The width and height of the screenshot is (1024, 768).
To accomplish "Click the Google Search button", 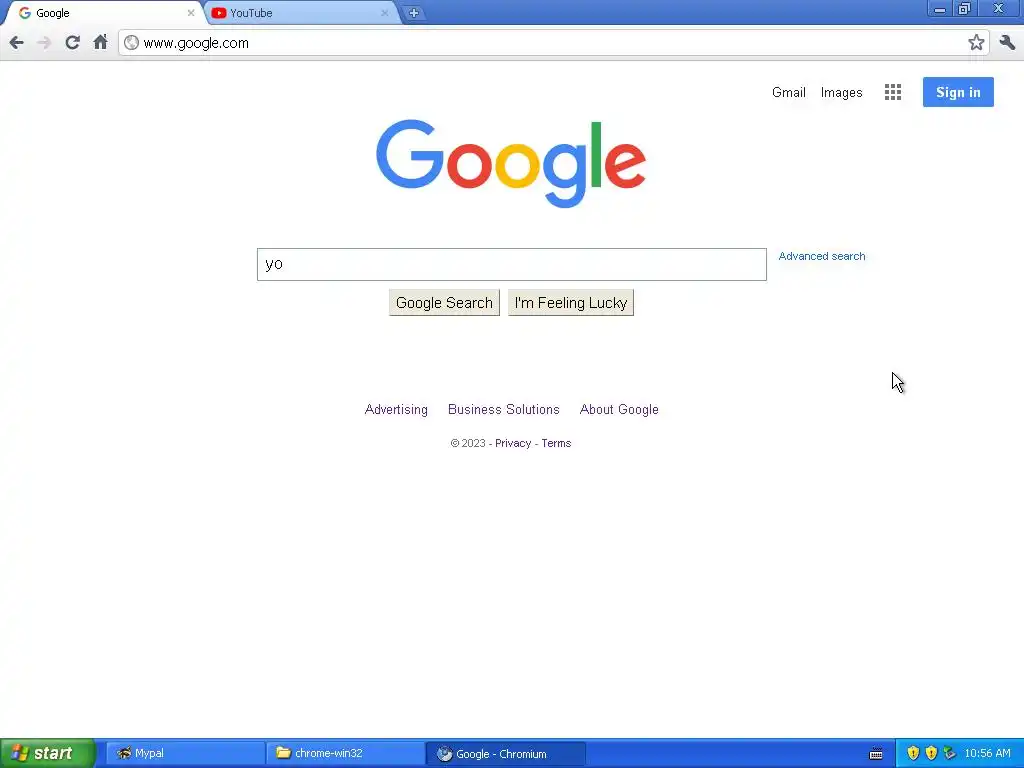I will (444, 303).
